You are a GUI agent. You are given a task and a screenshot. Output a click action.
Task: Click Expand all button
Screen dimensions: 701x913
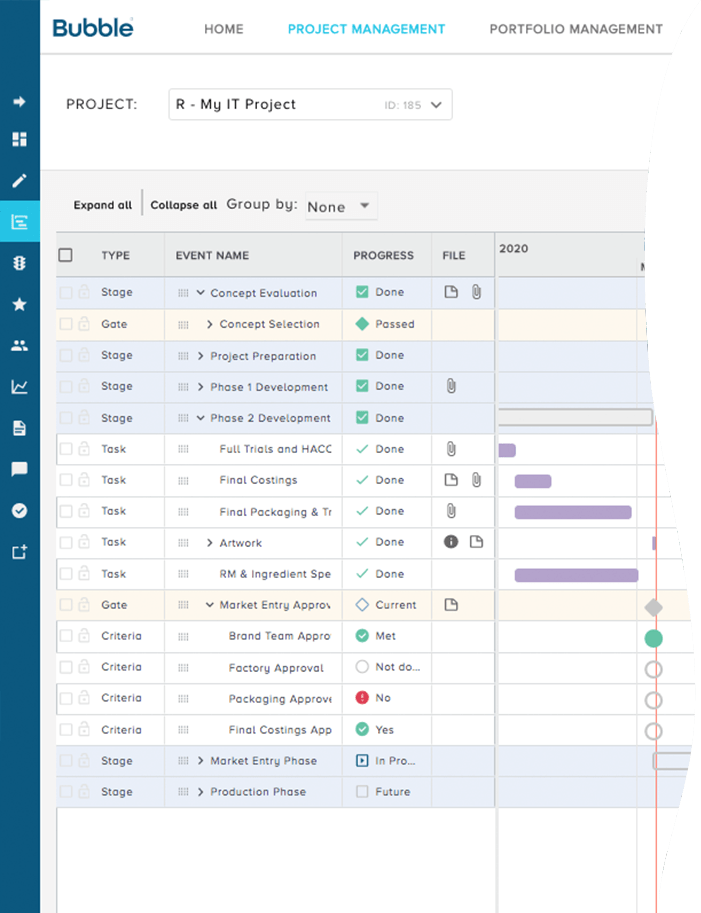coord(102,205)
